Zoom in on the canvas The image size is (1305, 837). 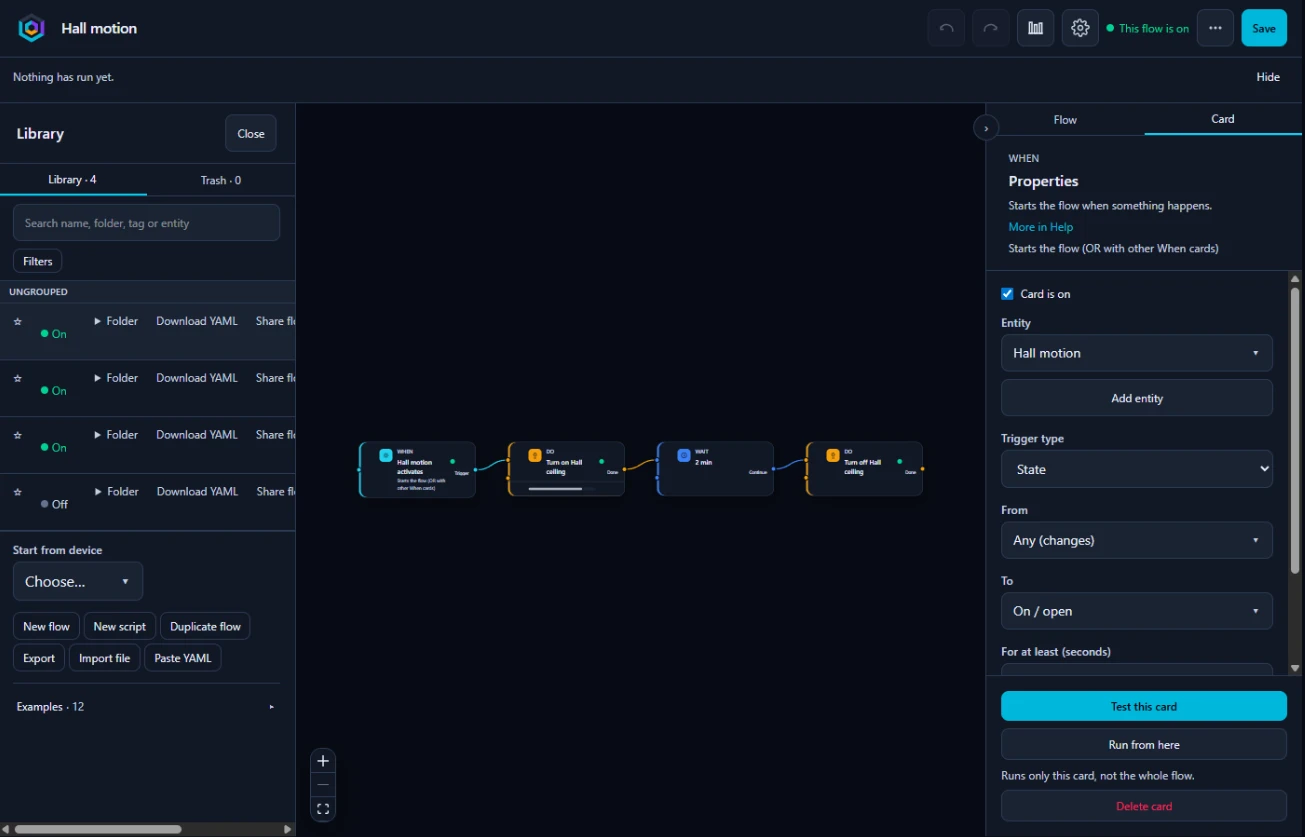click(x=323, y=761)
